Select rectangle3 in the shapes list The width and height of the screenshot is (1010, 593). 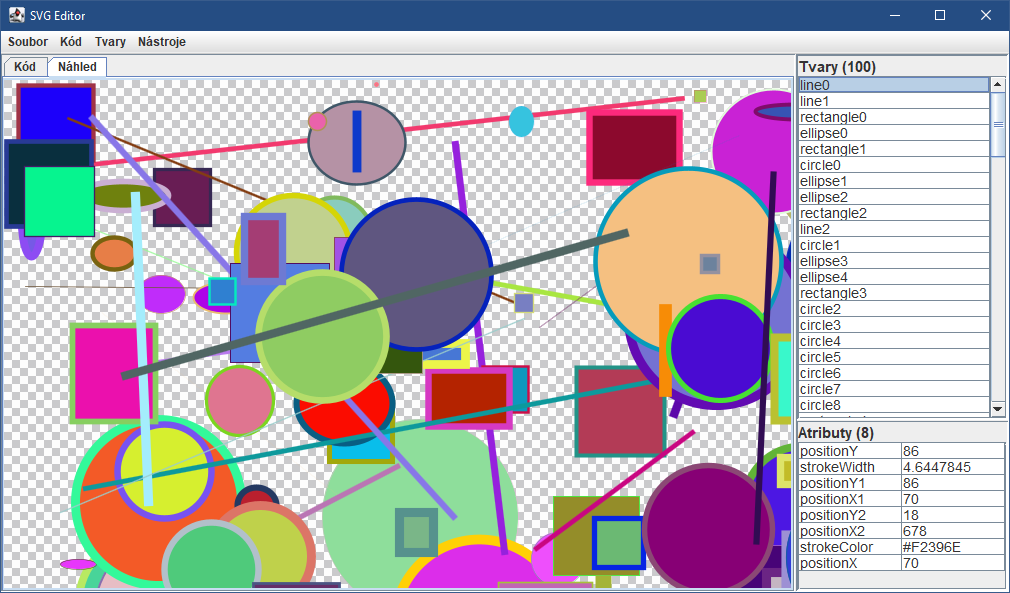tap(893, 294)
